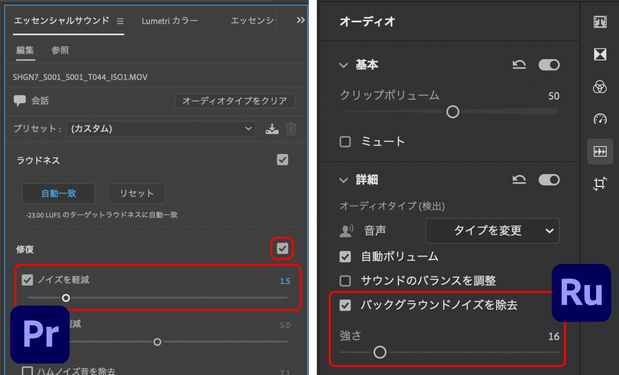Click the リセット button
619x375 pixels.
(x=137, y=193)
